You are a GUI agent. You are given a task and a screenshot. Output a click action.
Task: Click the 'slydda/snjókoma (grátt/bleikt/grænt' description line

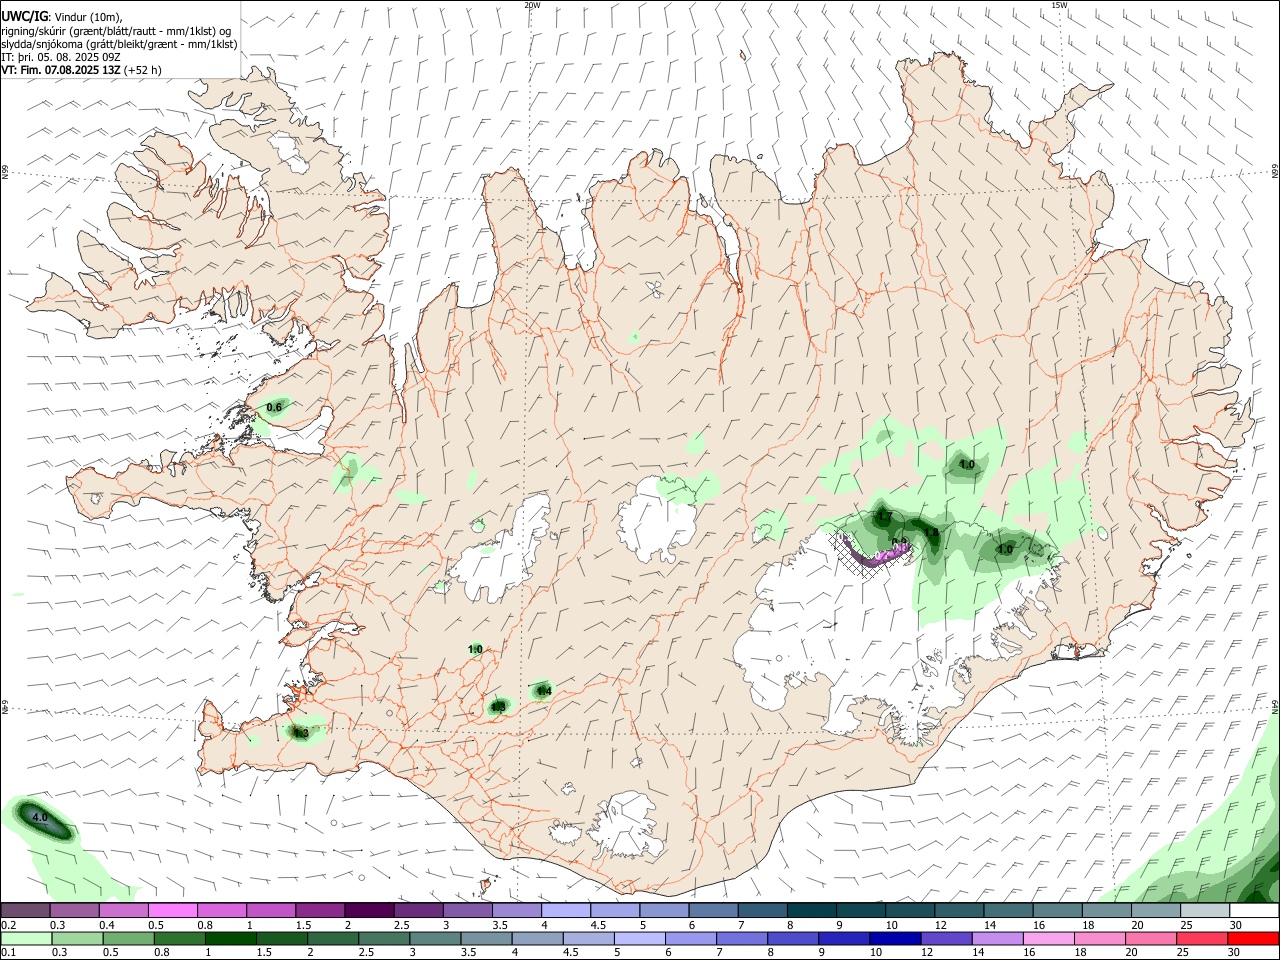[x=119, y=44]
